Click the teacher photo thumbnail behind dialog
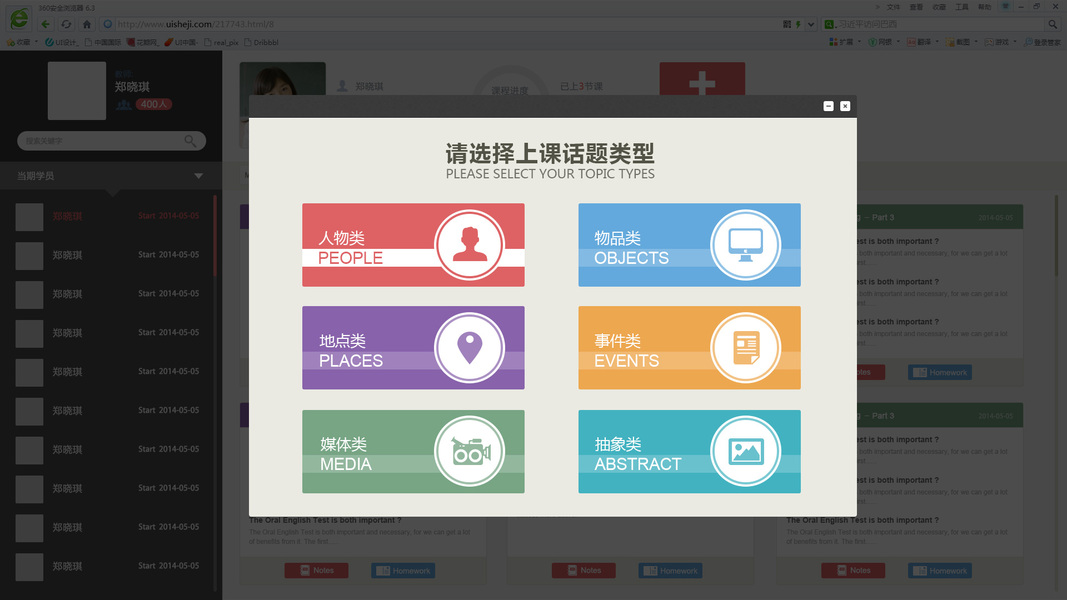This screenshot has width=1067, height=600. pyautogui.click(x=282, y=79)
